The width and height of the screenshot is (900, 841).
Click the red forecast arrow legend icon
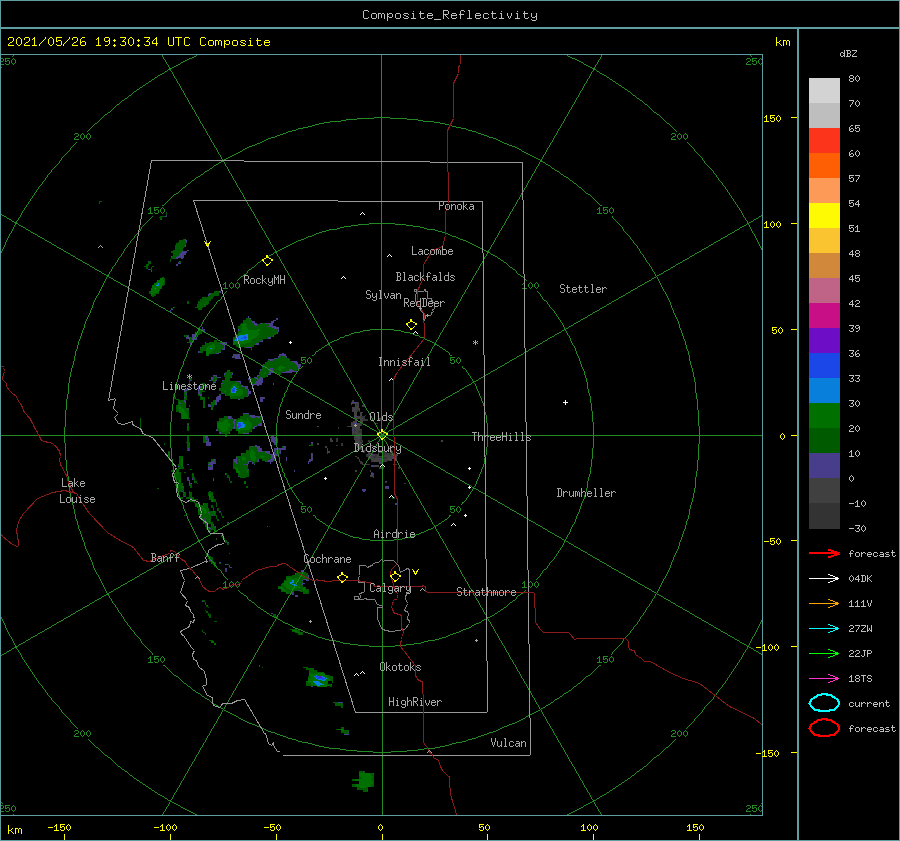pos(824,553)
